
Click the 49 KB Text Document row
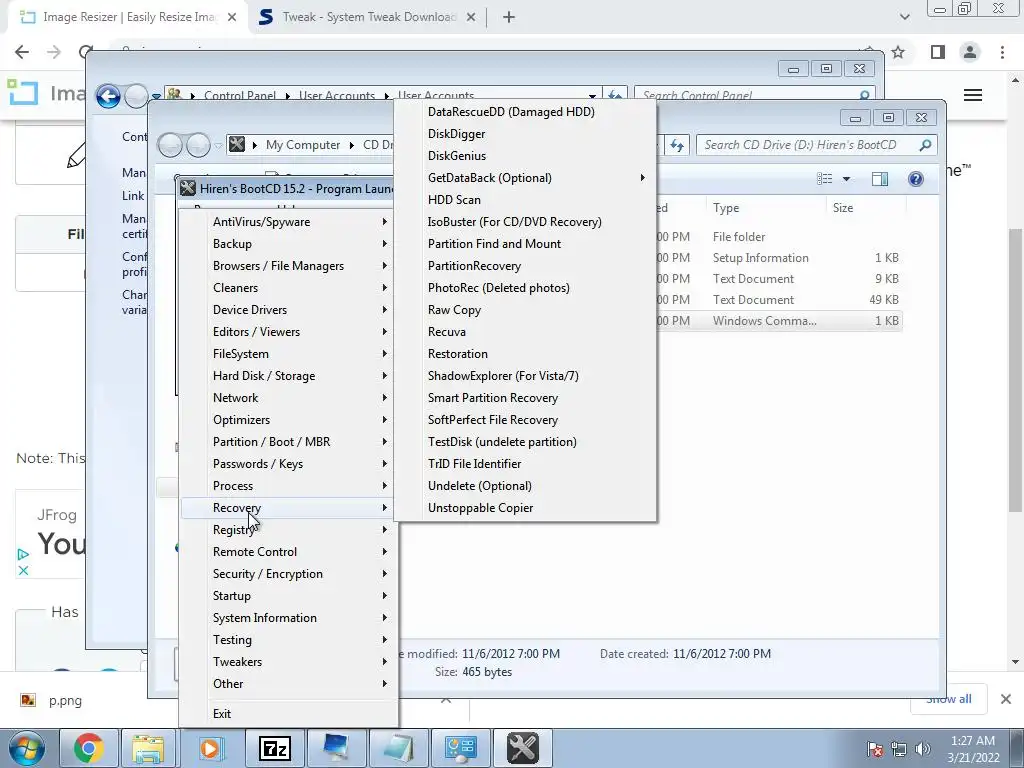point(779,300)
